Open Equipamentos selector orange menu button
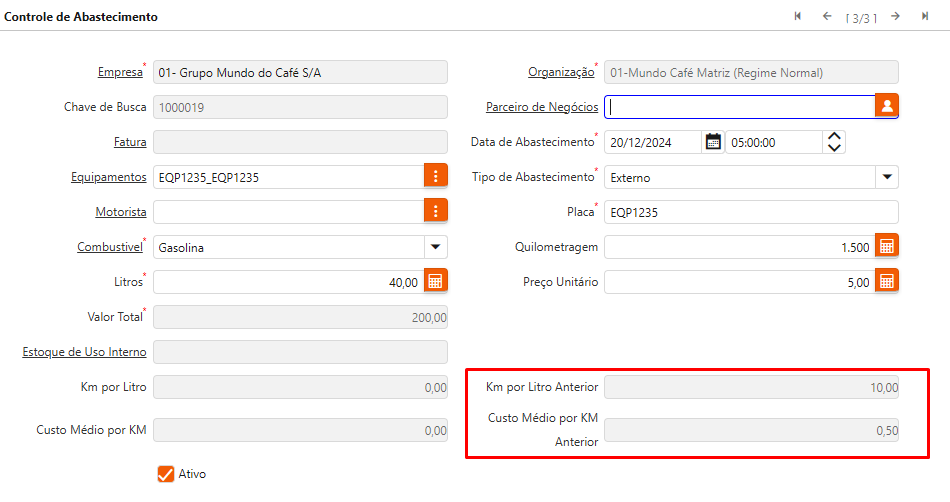Image resolution: width=950 pixels, height=502 pixels. (436, 177)
